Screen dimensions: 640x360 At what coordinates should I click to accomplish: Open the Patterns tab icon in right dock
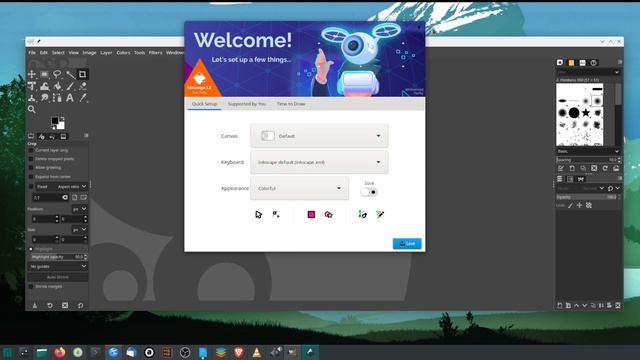click(x=571, y=62)
